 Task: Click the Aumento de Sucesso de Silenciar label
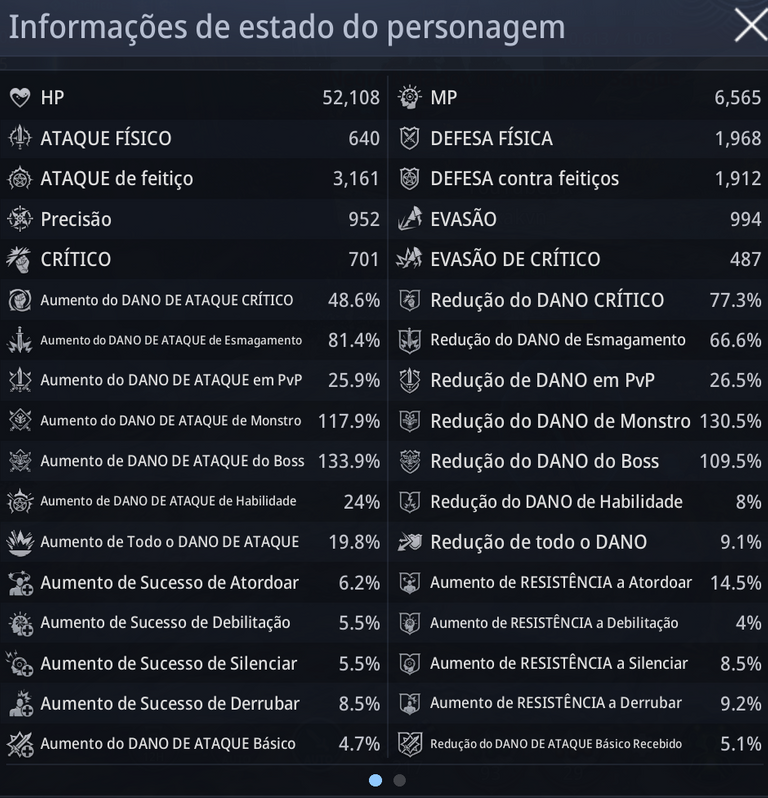click(x=168, y=663)
